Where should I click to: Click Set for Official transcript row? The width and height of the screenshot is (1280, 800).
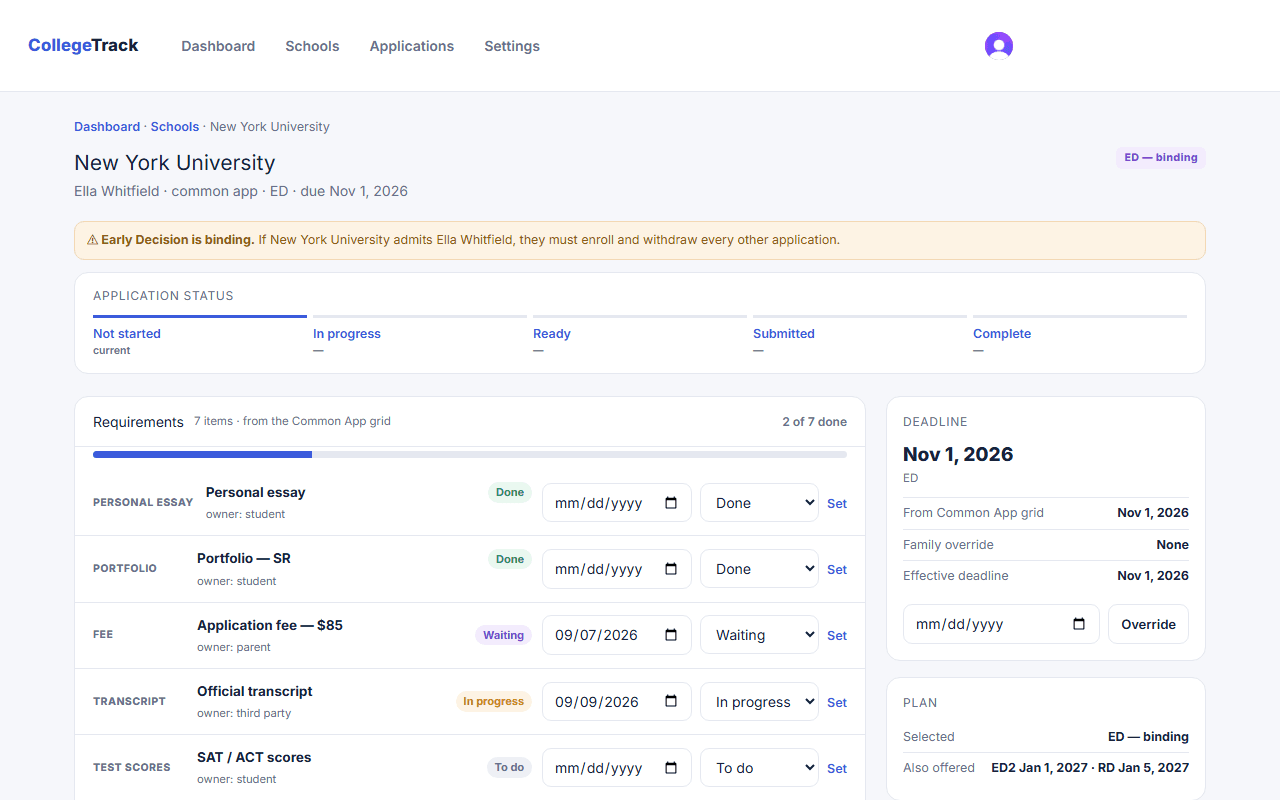837,702
